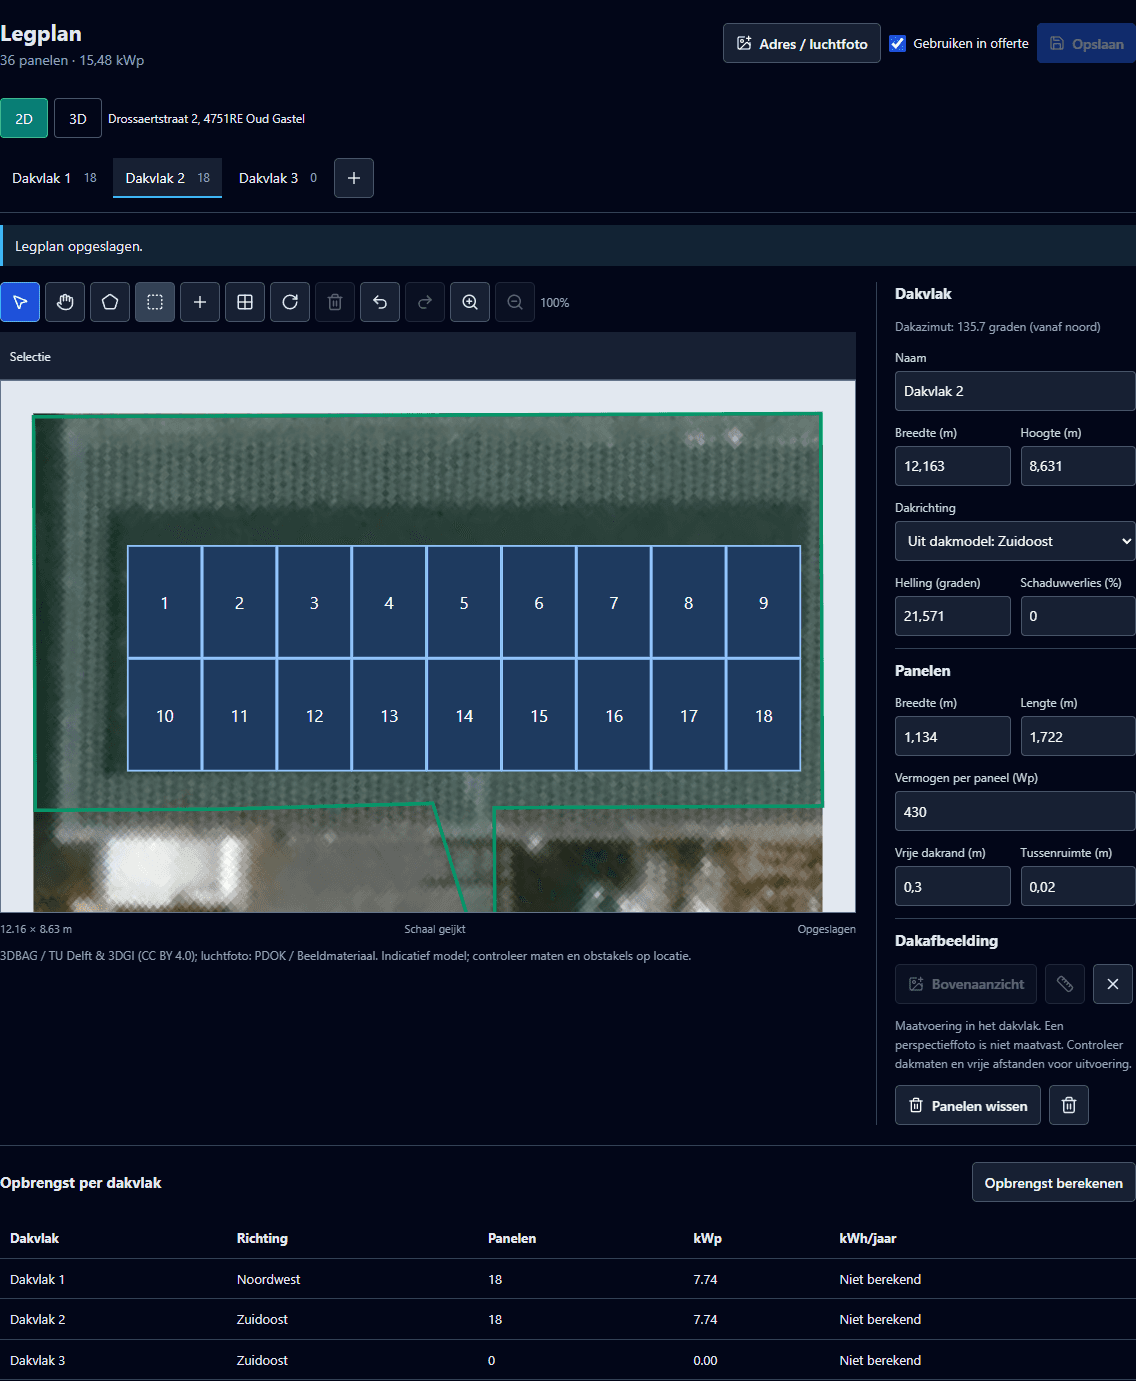1136x1381 pixels.
Task: Click Dakvlak 1 row in yield table
Action: pyautogui.click(x=568, y=1279)
